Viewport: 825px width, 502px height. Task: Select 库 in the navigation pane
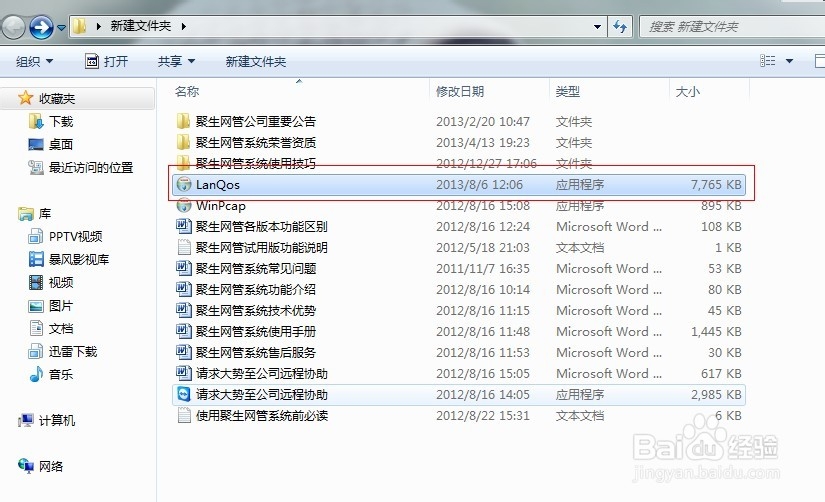pyautogui.click(x=45, y=214)
